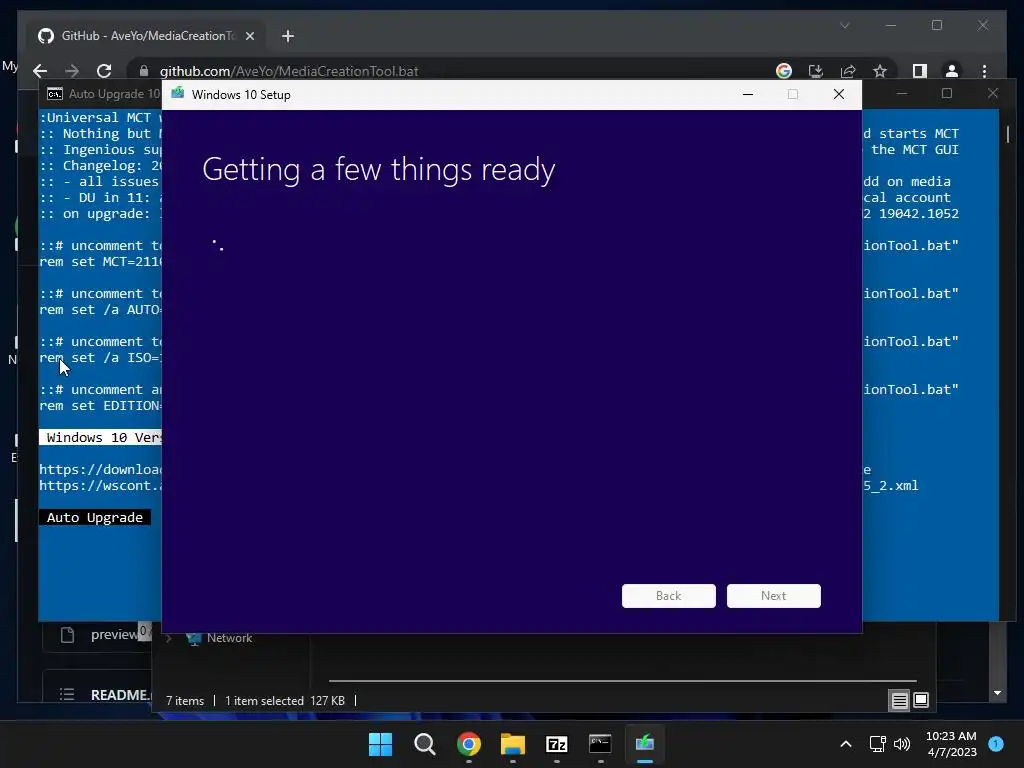This screenshot has height=768, width=1024.
Task: Open network status tray icon
Action: pyautogui.click(x=878, y=744)
